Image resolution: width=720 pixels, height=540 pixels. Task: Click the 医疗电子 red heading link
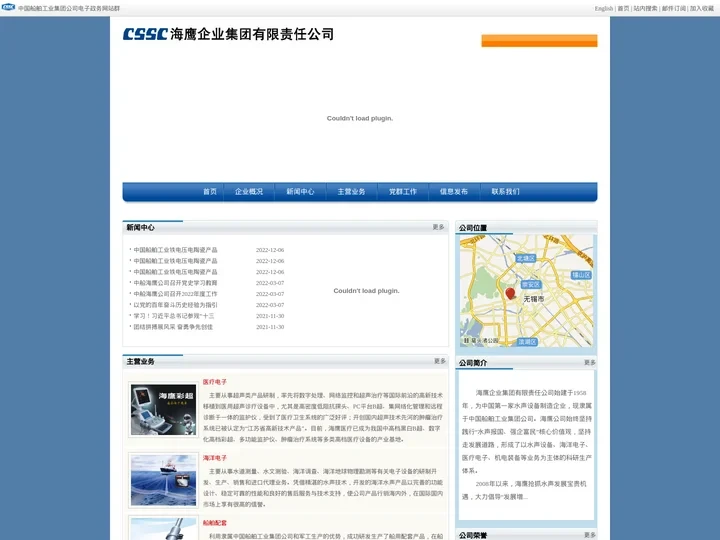point(214,382)
